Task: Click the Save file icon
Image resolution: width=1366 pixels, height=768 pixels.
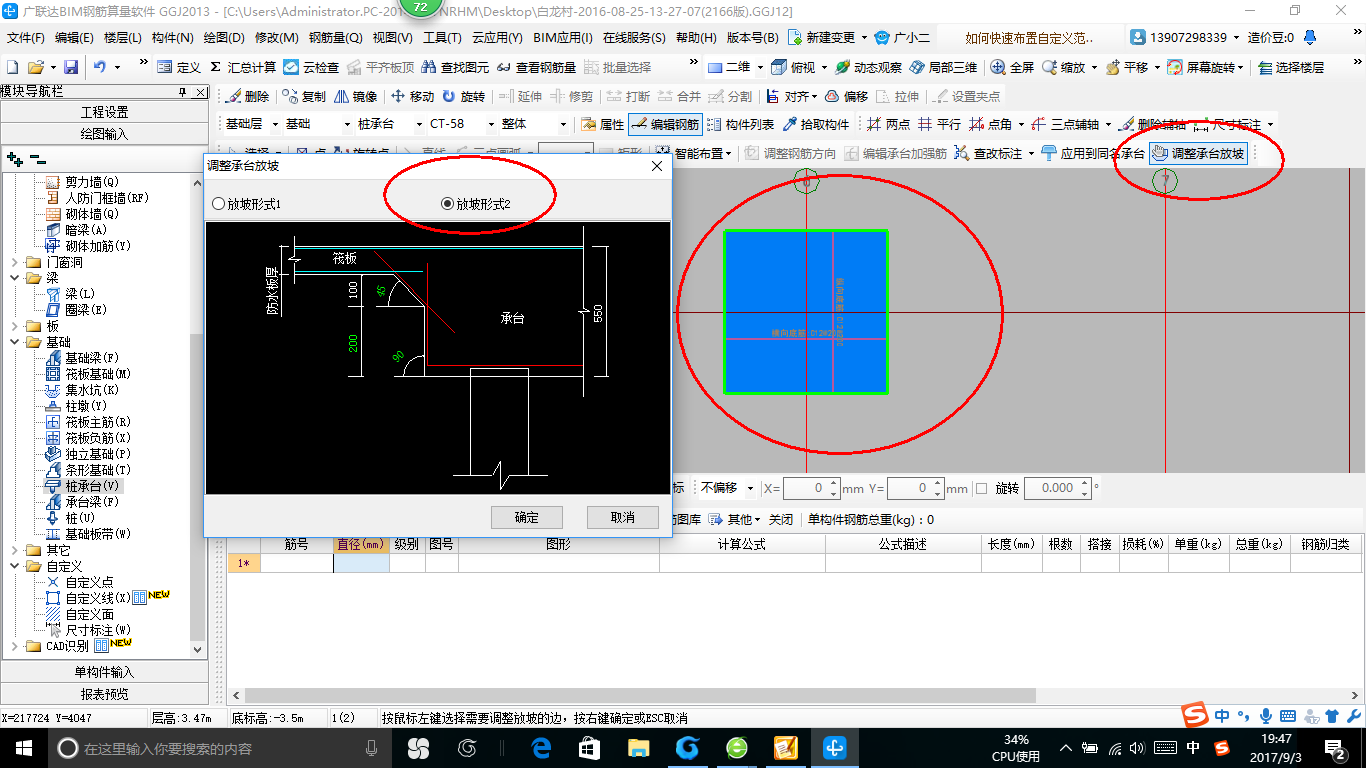Action: pos(71,67)
